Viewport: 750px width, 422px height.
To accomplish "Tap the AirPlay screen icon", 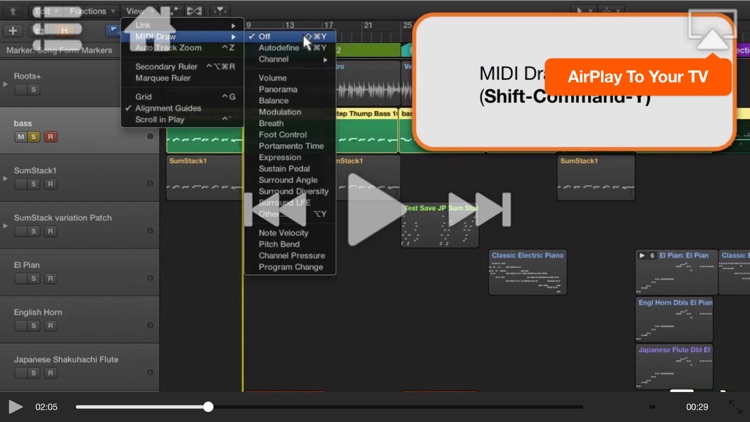I will [712, 30].
